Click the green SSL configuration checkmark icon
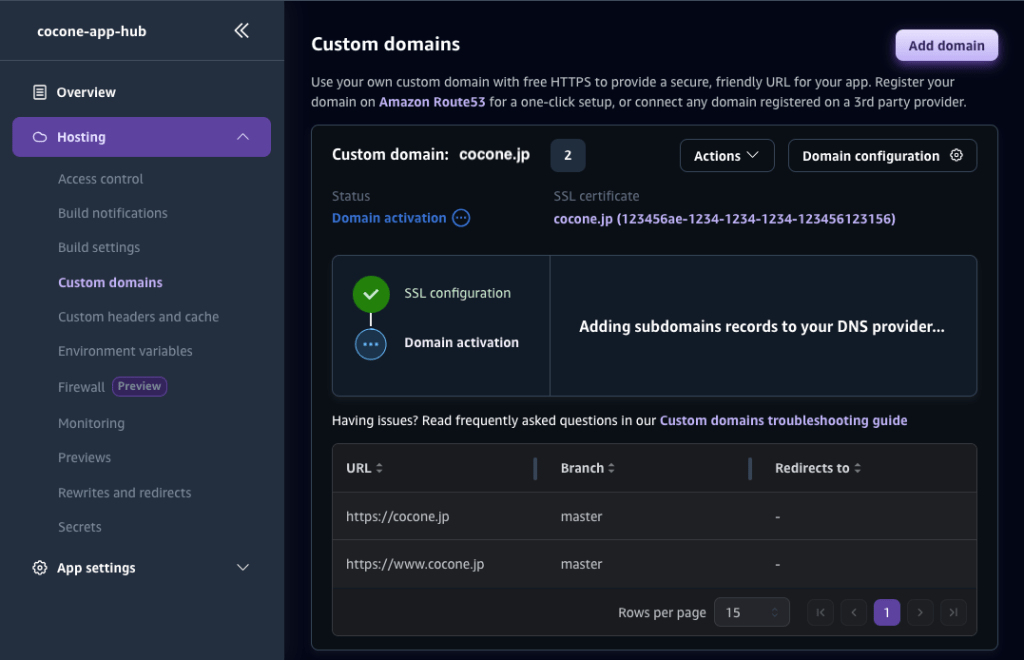1024x660 pixels. point(371,294)
